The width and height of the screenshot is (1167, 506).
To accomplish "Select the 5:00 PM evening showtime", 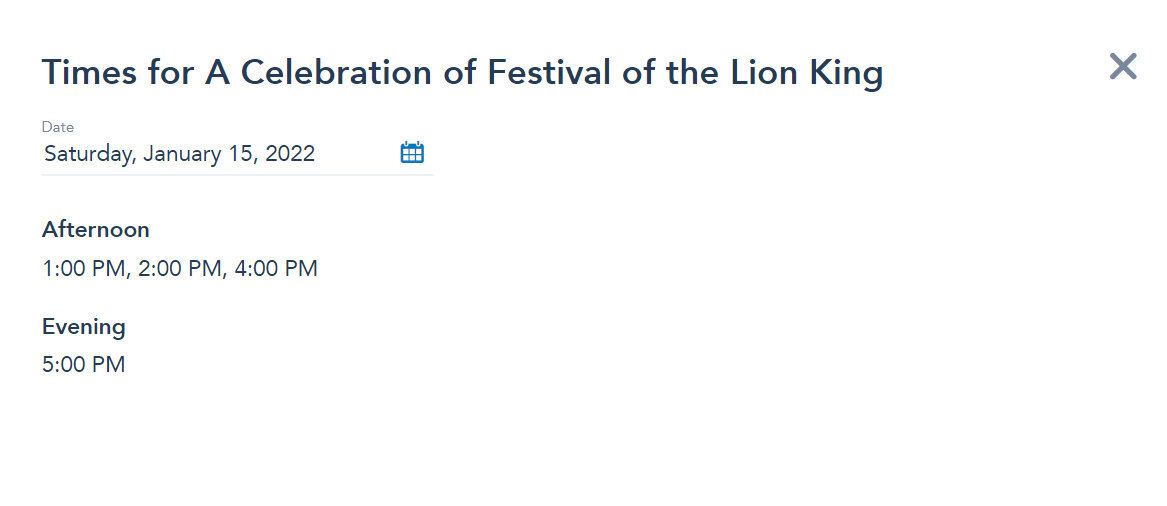I will point(84,365).
